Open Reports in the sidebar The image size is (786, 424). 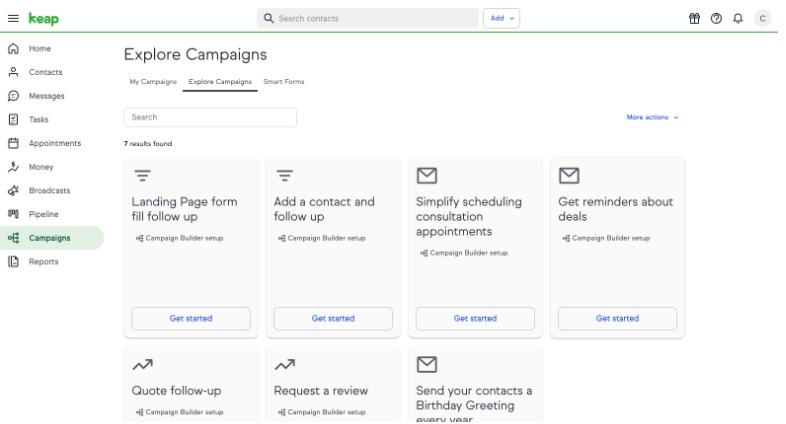click(x=43, y=262)
